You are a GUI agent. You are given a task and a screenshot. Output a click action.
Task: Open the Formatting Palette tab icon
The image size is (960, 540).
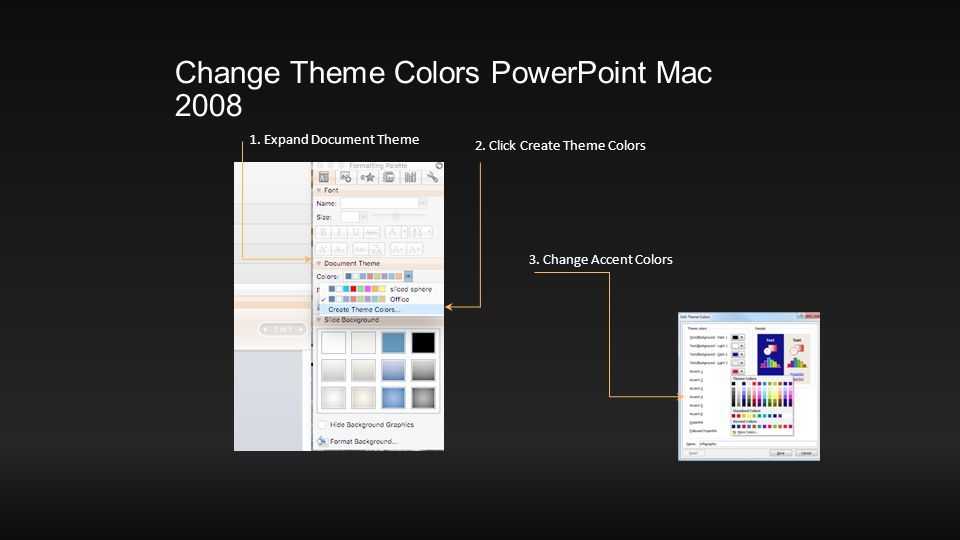tap(323, 177)
